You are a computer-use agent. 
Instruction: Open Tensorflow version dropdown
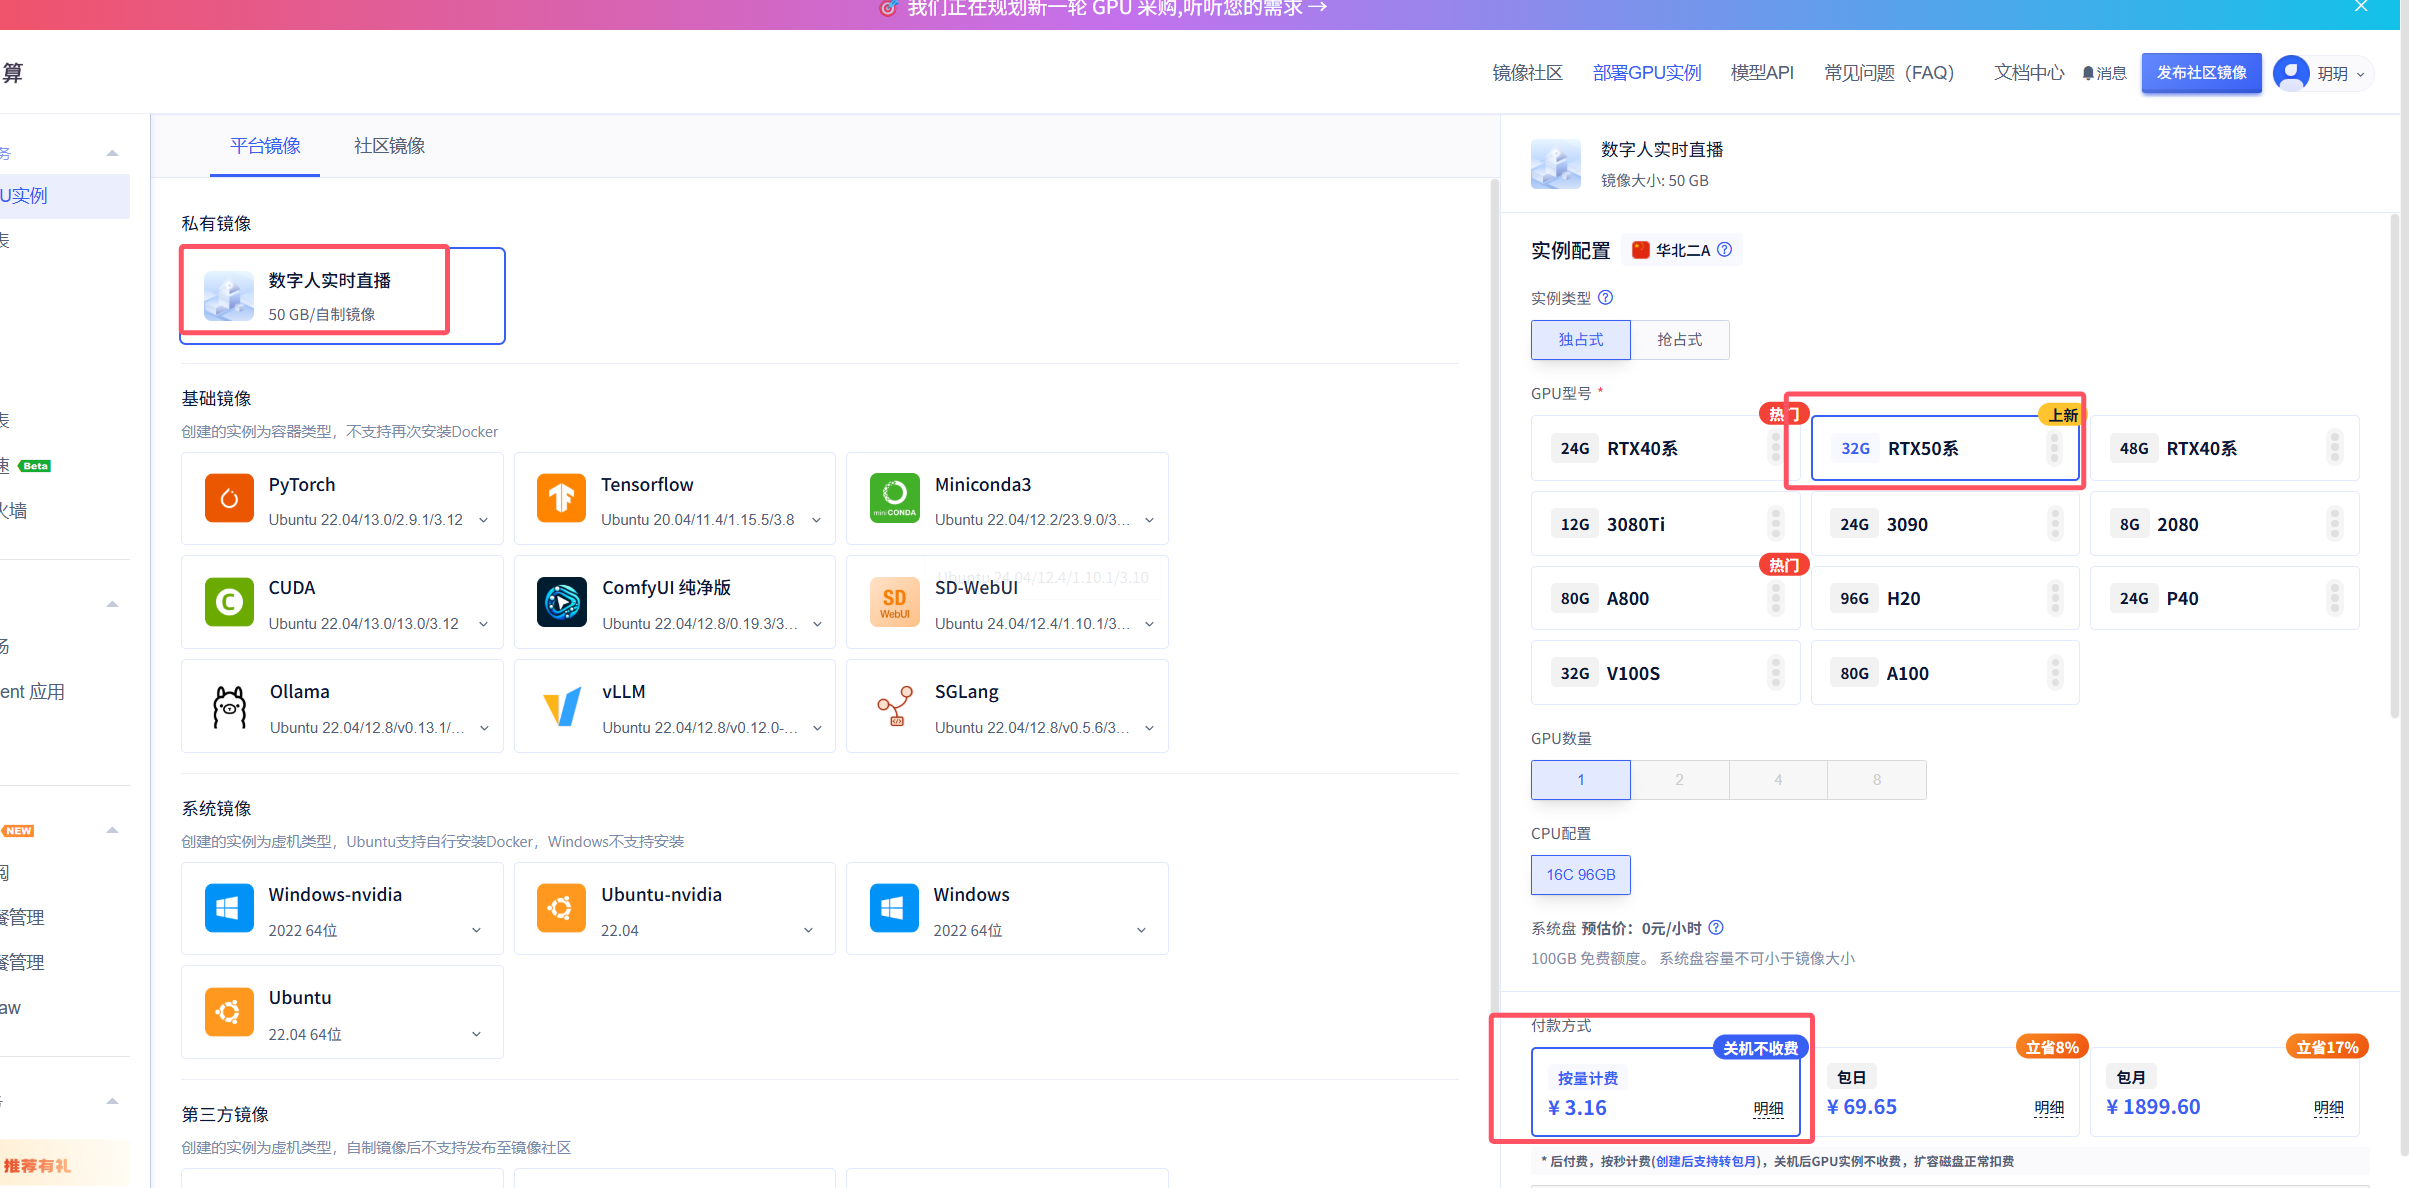[816, 520]
